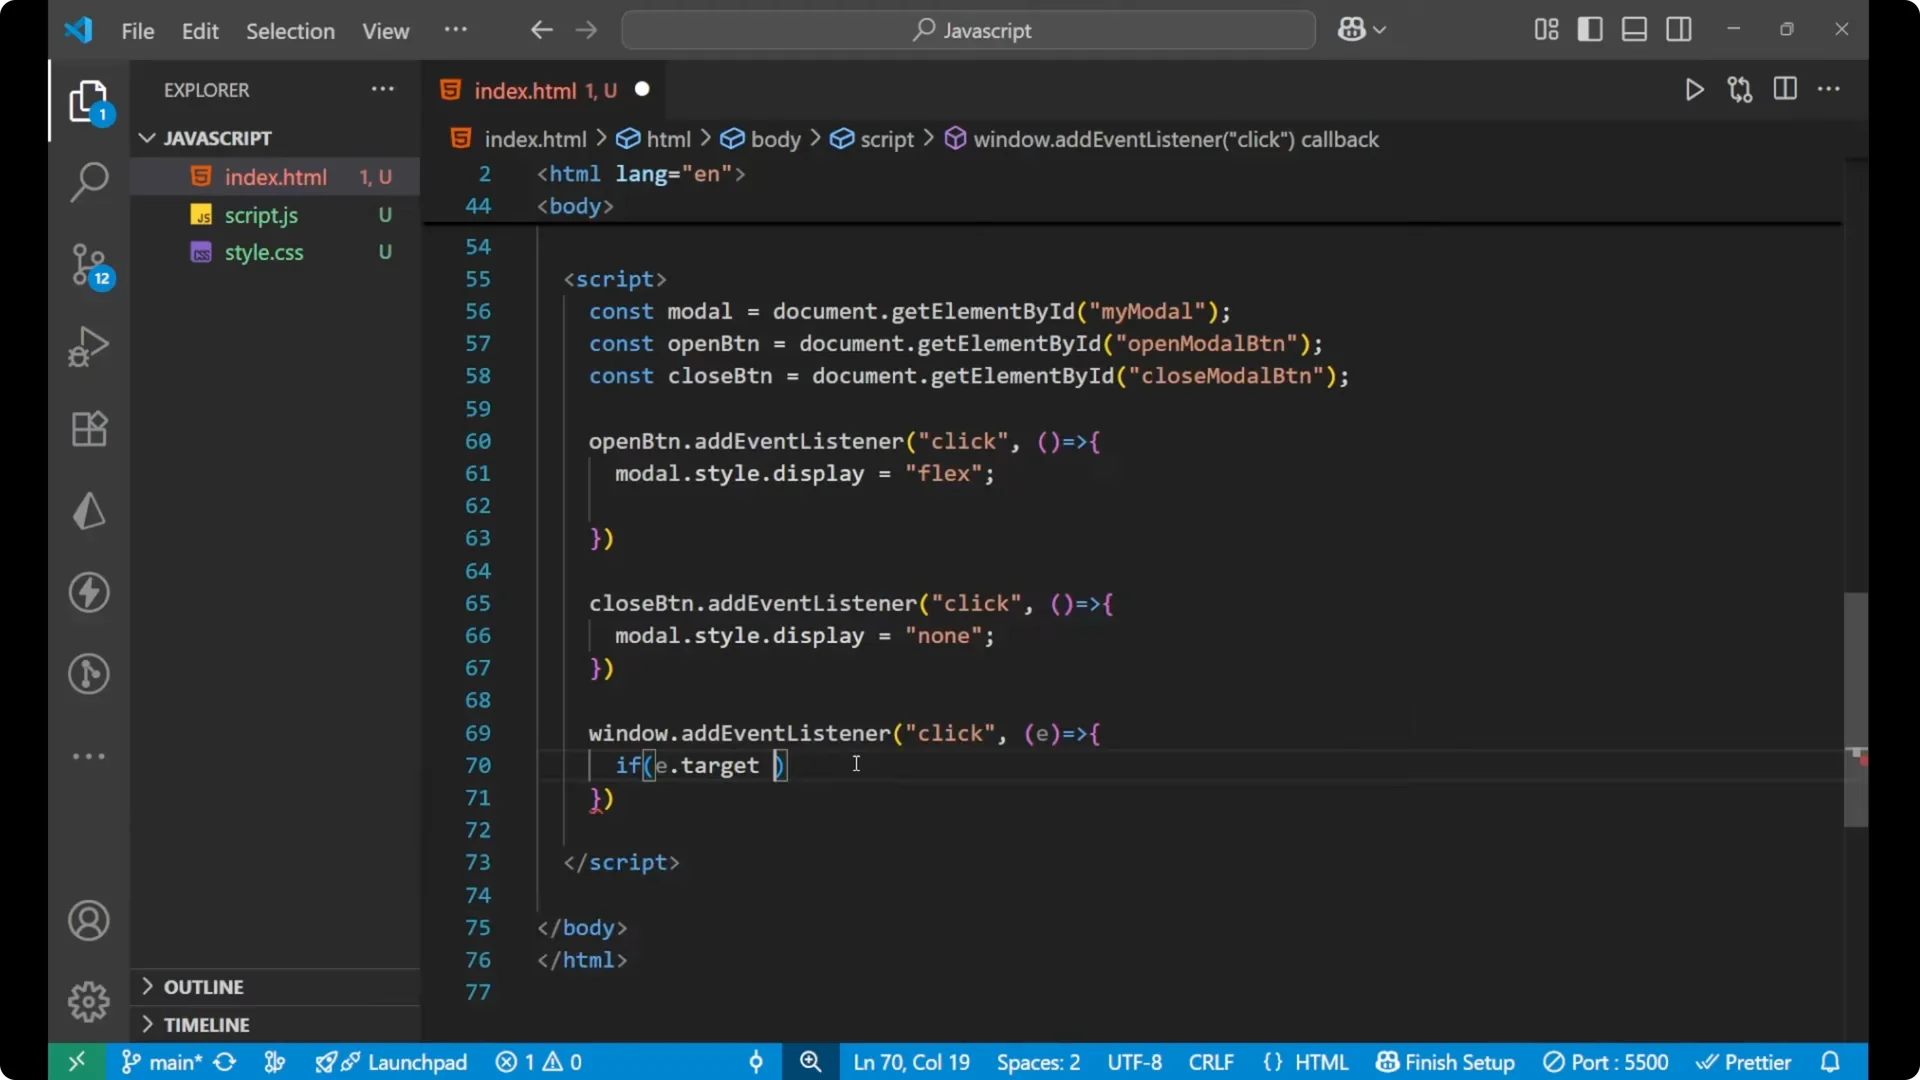Open the Accounts menu in activity bar
Image resolution: width=1920 pixels, height=1080 pixels.
click(88, 920)
